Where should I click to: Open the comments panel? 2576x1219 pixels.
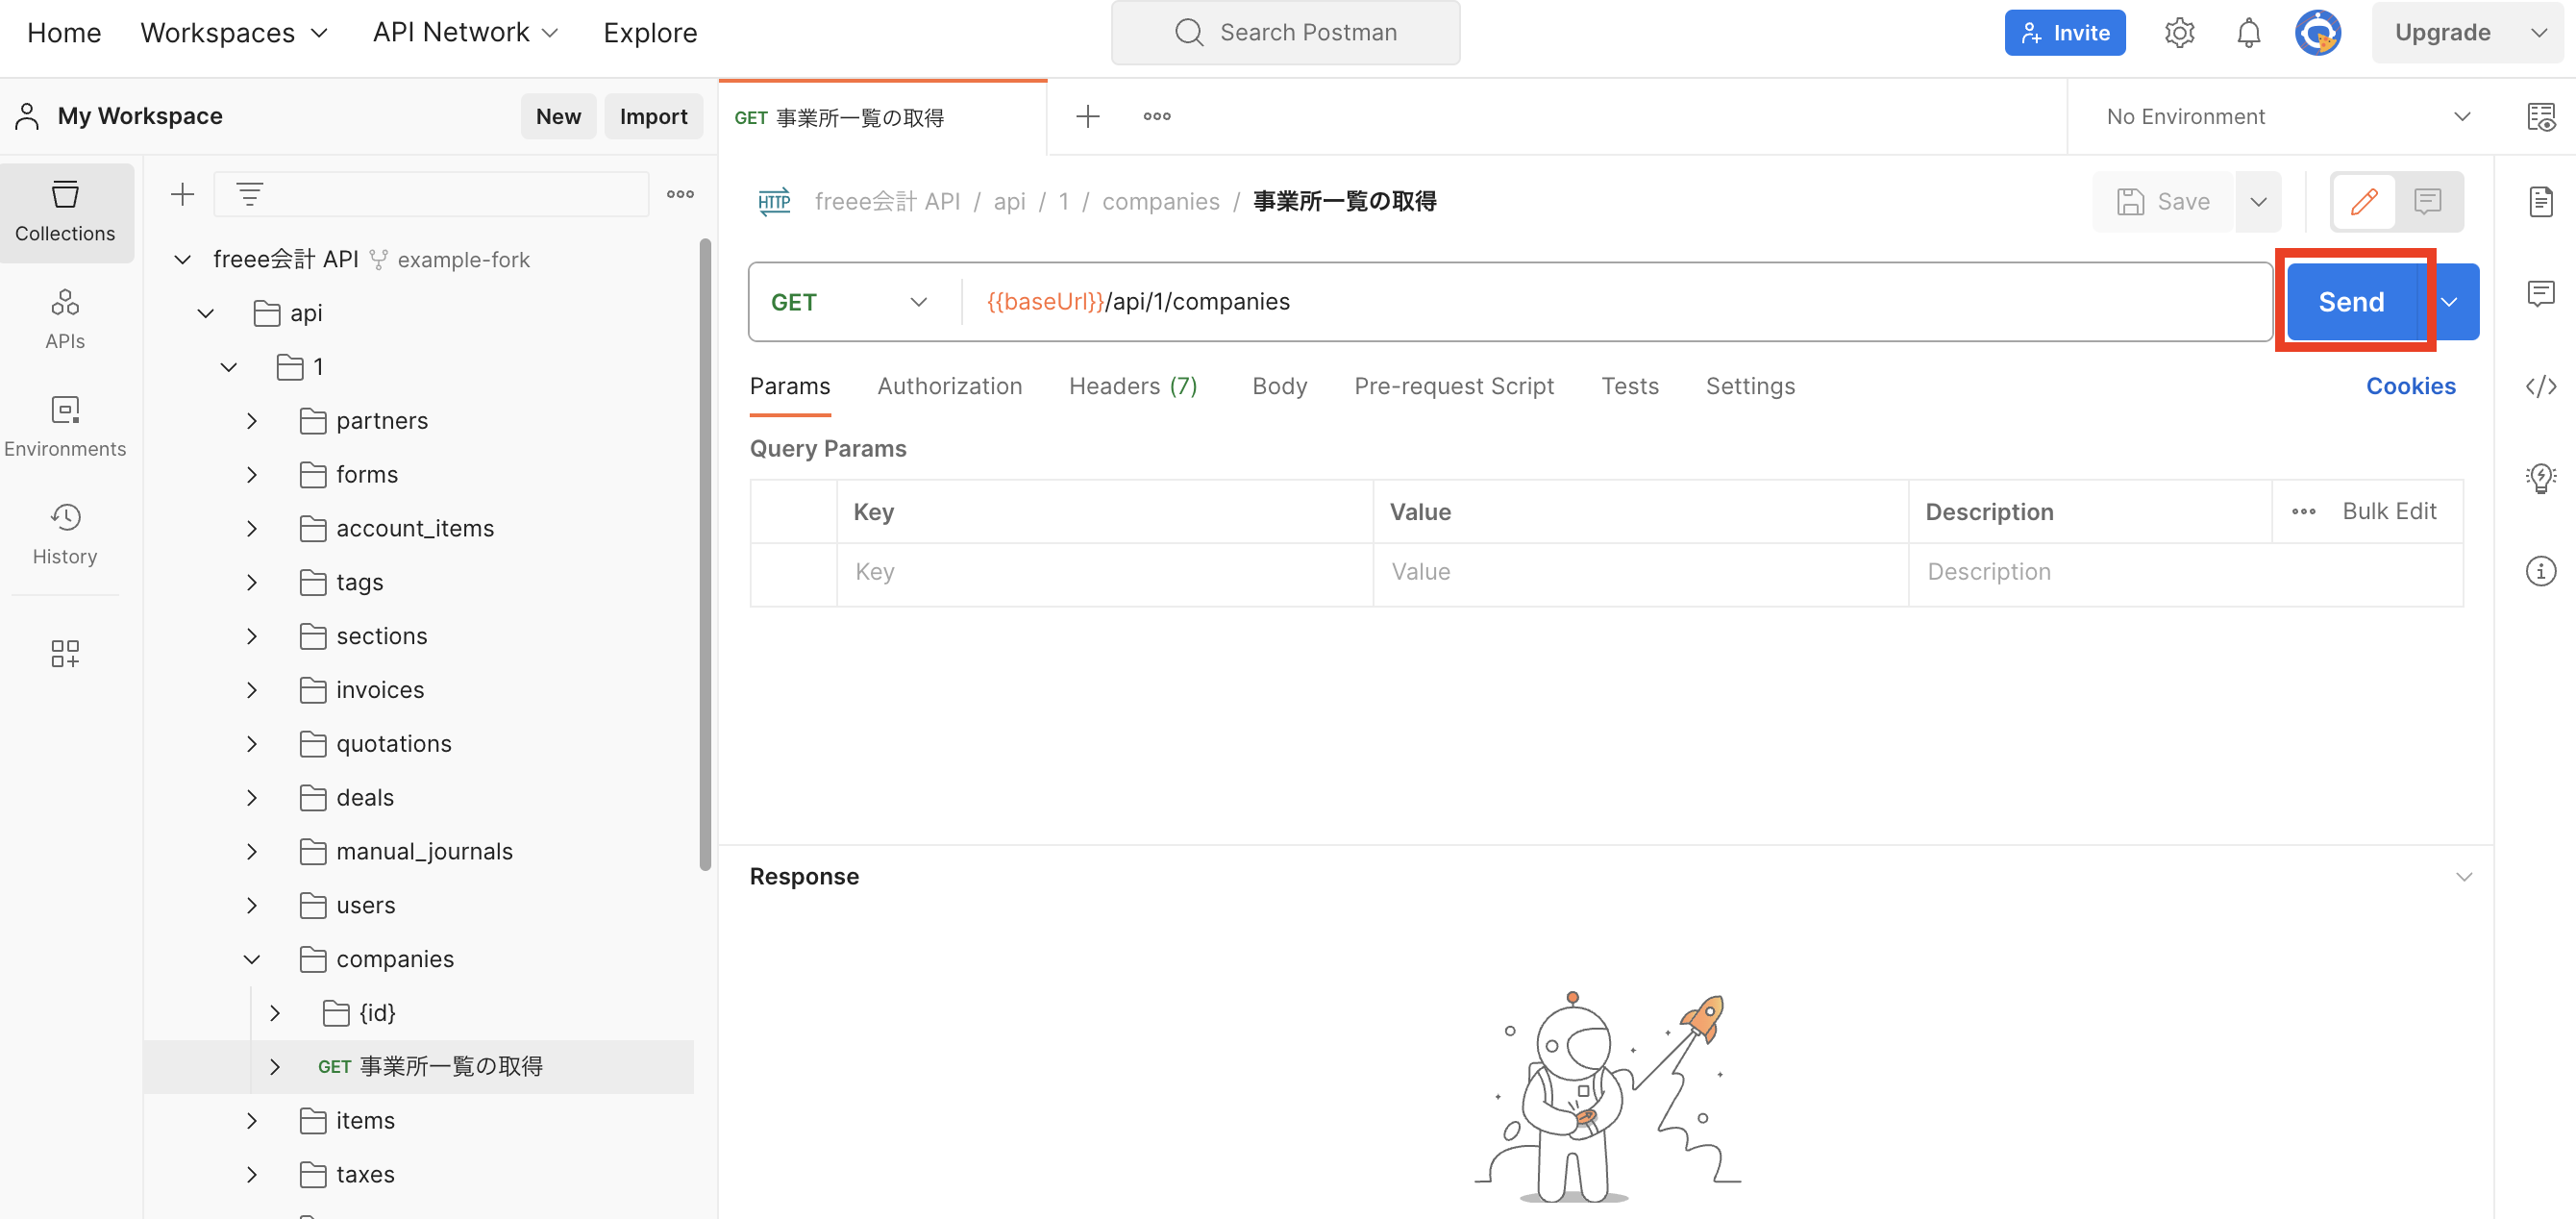pos(2541,293)
